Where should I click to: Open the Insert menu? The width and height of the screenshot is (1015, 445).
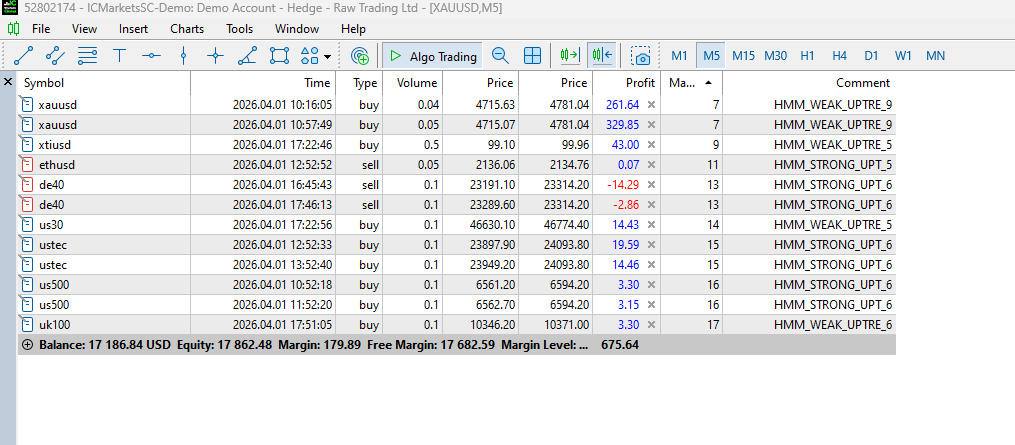click(133, 29)
